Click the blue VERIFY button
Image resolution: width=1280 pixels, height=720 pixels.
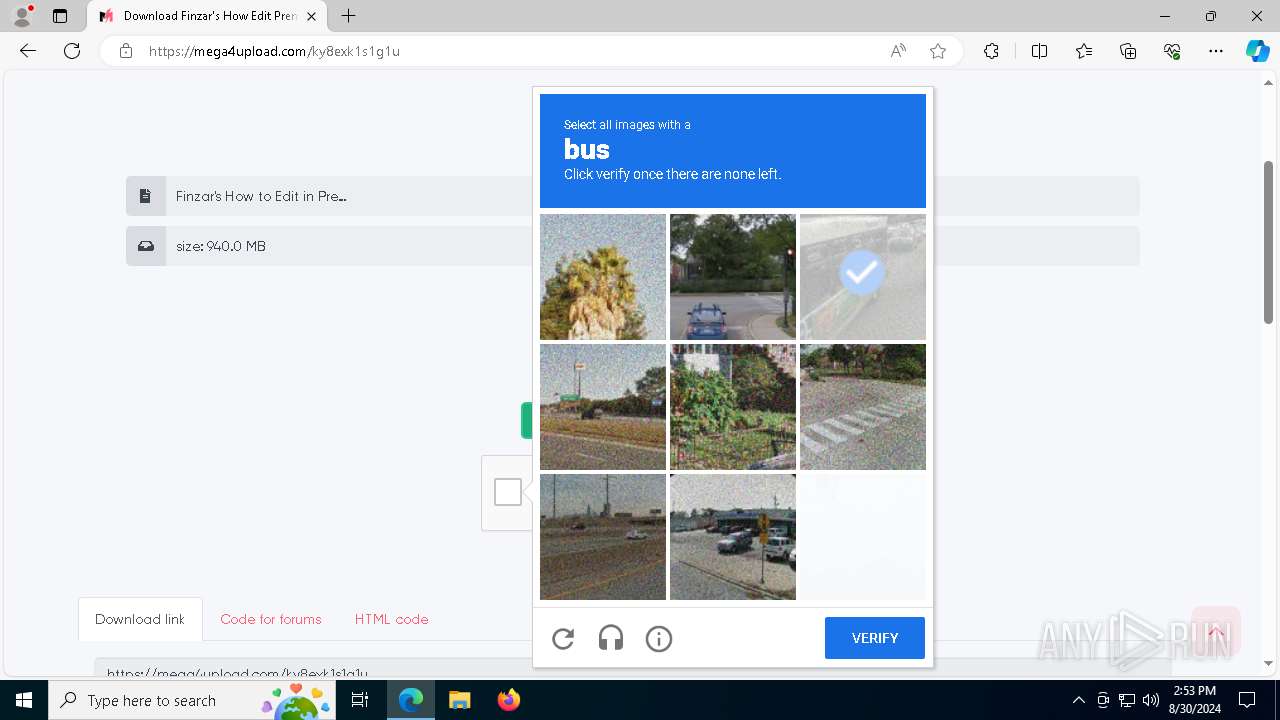click(x=875, y=638)
